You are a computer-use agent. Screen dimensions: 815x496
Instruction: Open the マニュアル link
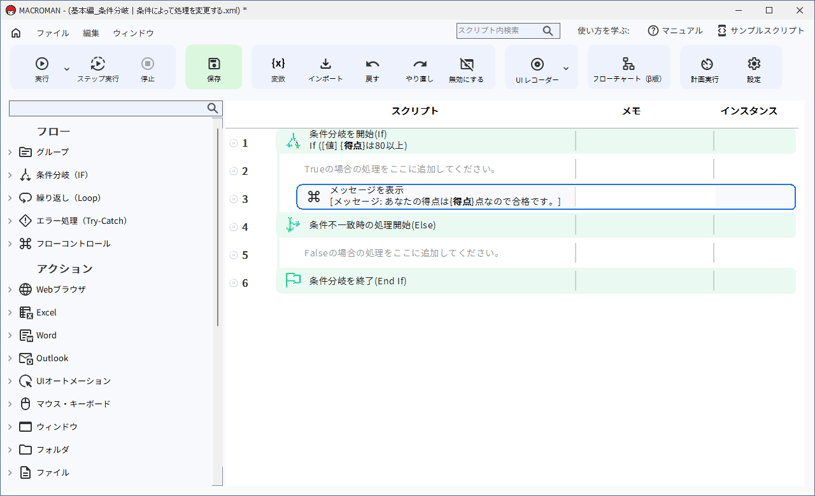coord(675,31)
